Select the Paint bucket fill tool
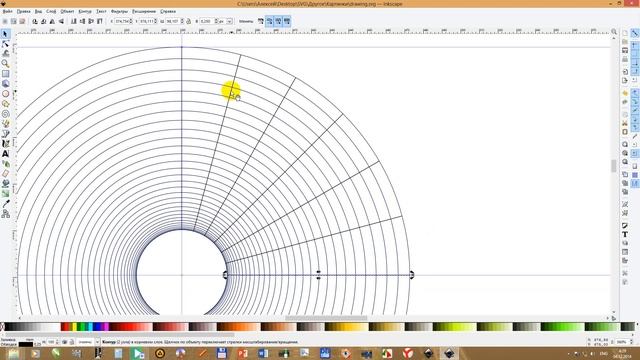The width and height of the screenshot is (640, 360). click(x=5, y=184)
